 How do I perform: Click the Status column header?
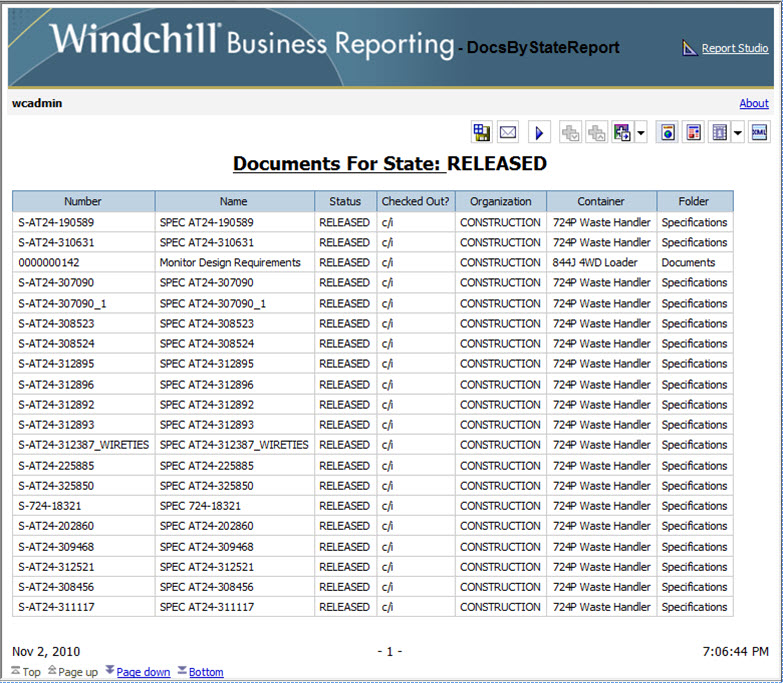click(x=345, y=201)
